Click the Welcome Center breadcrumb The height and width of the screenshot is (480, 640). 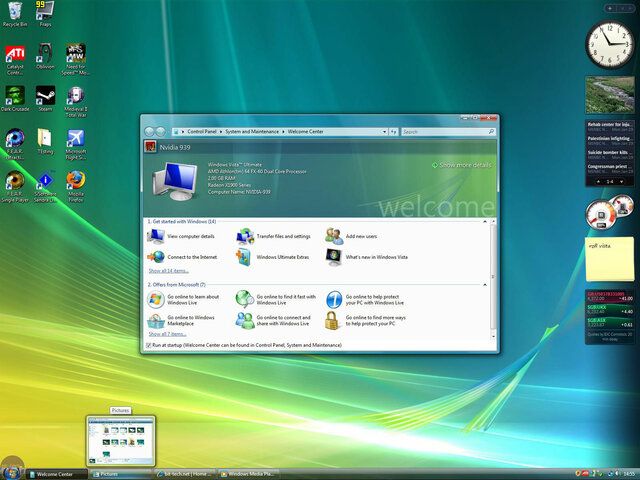(305, 132)
